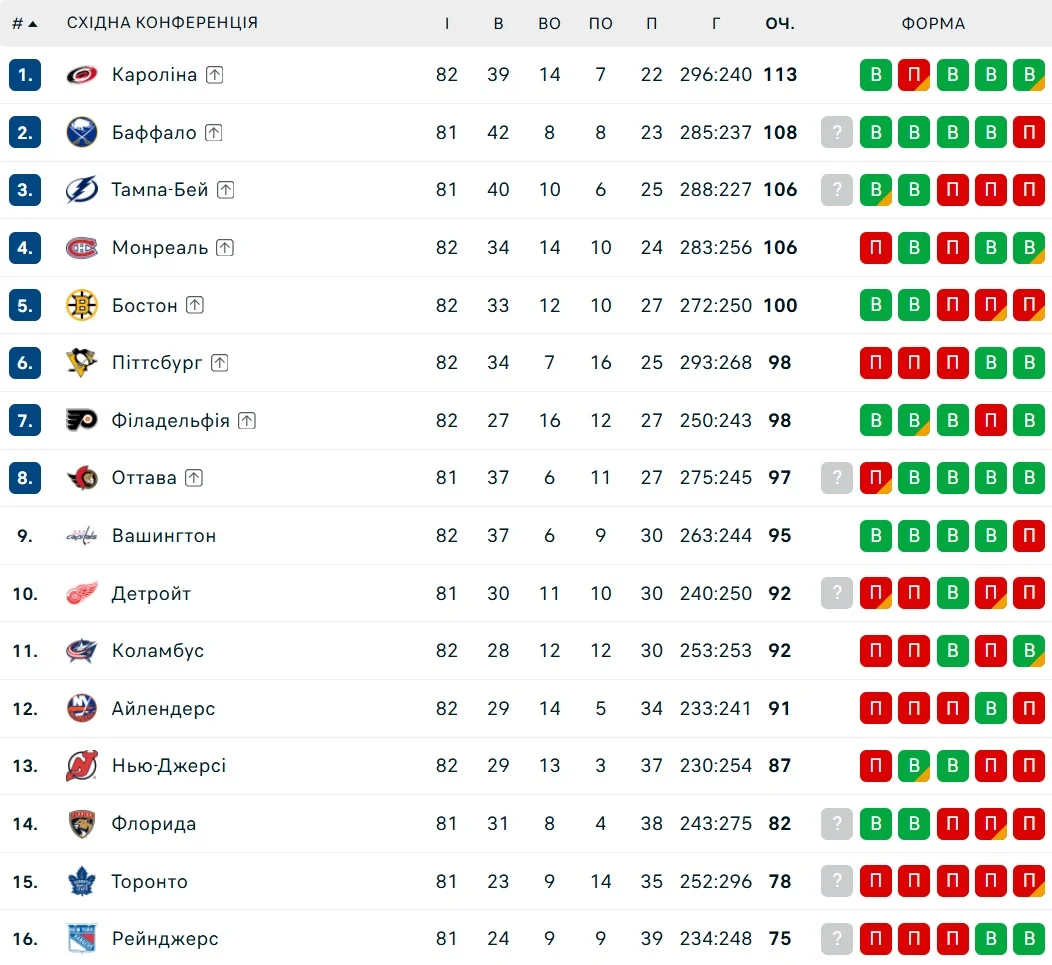Click the gray upcoming match badge for Баффало
The height and width of the screenshot is (965, 1052).
point(837,133)
